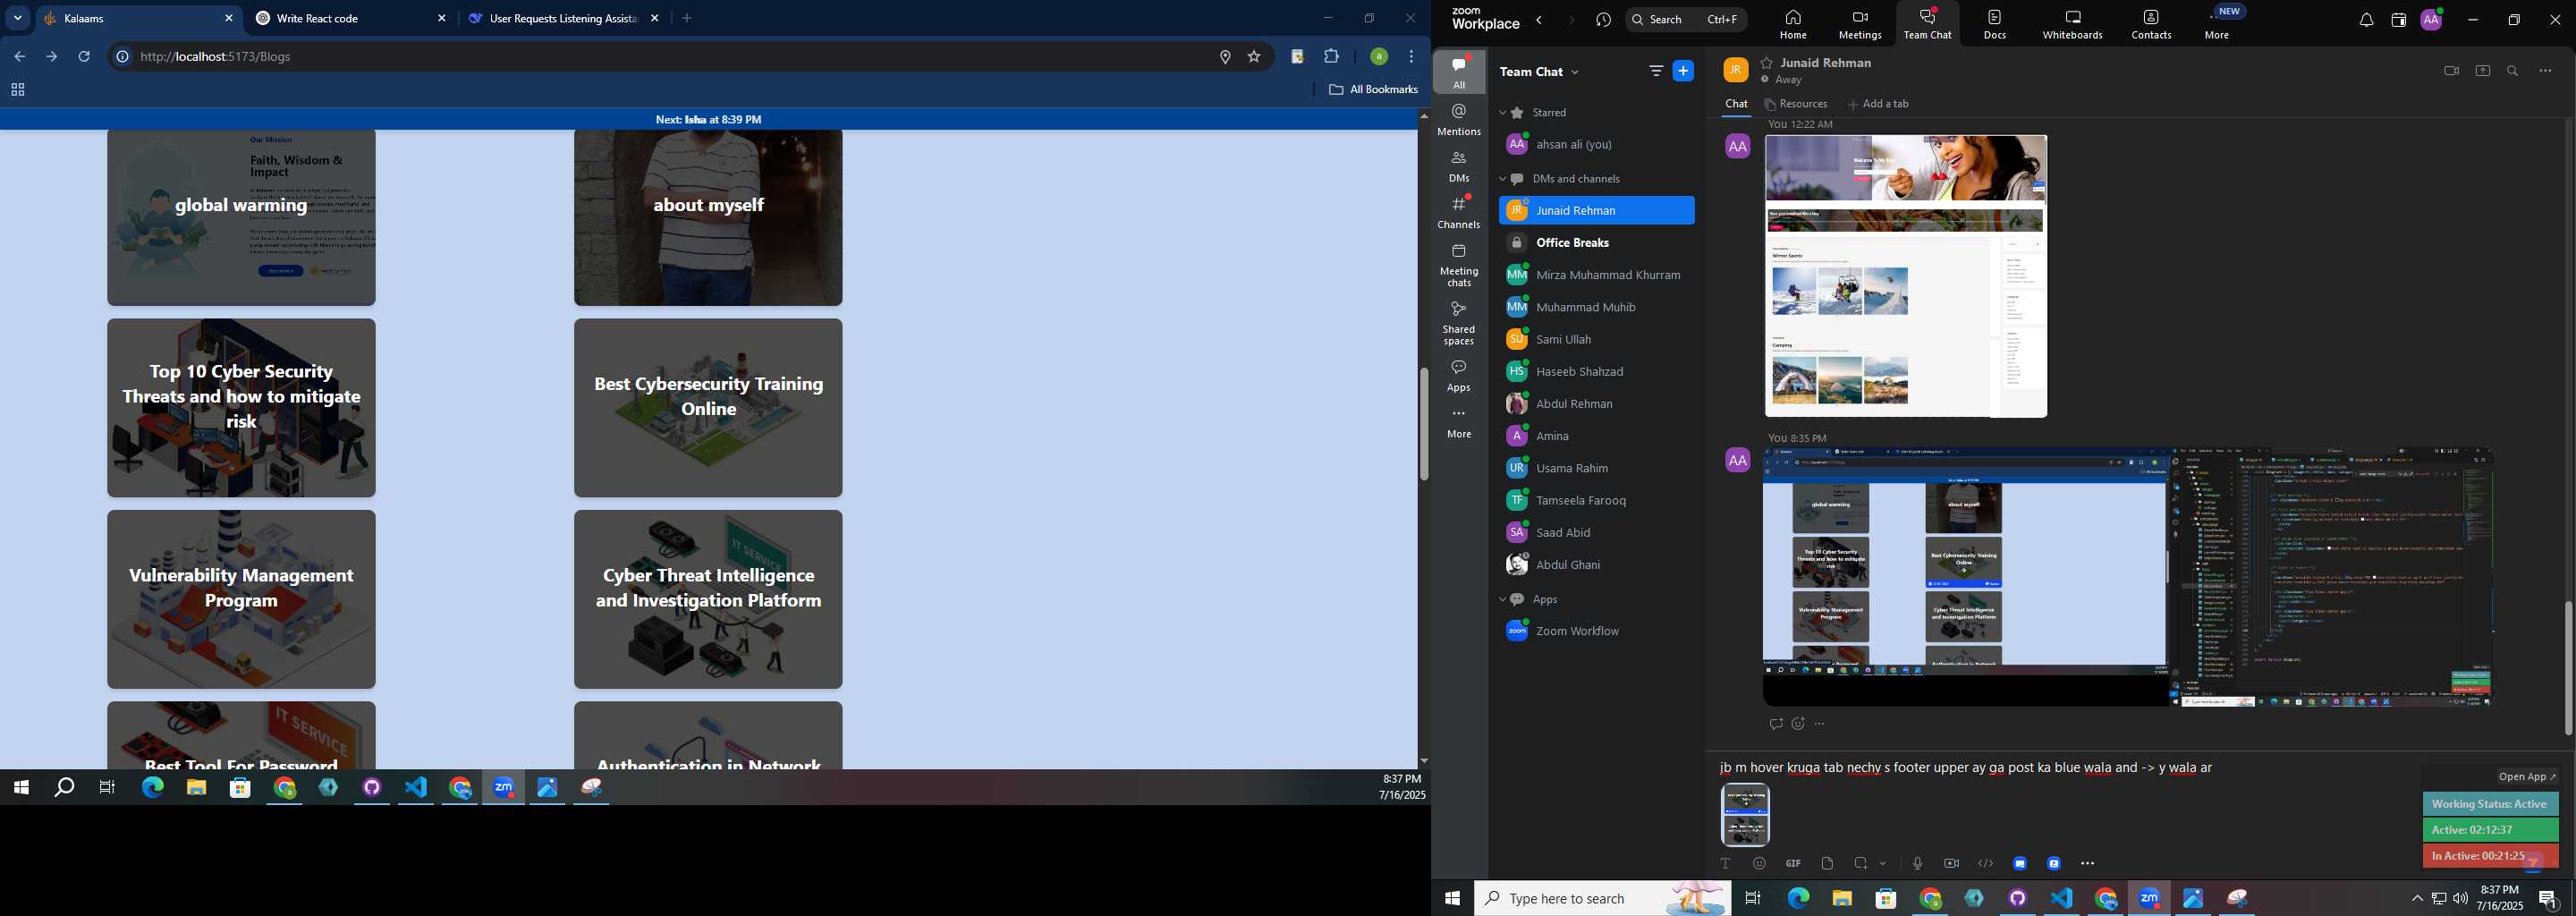
Task: Select the All chats sidebar item
Action: [1459, 72]
